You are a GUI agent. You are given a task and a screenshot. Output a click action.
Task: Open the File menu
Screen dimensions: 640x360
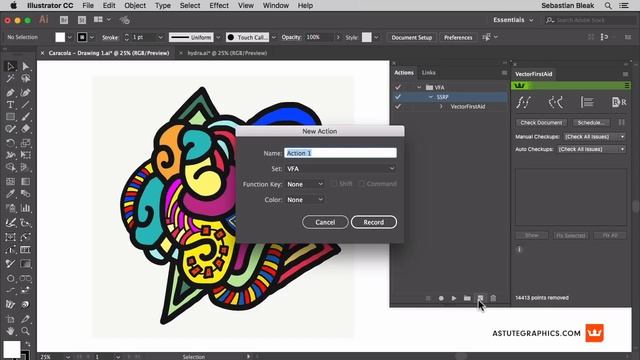[x=88, y=6]
